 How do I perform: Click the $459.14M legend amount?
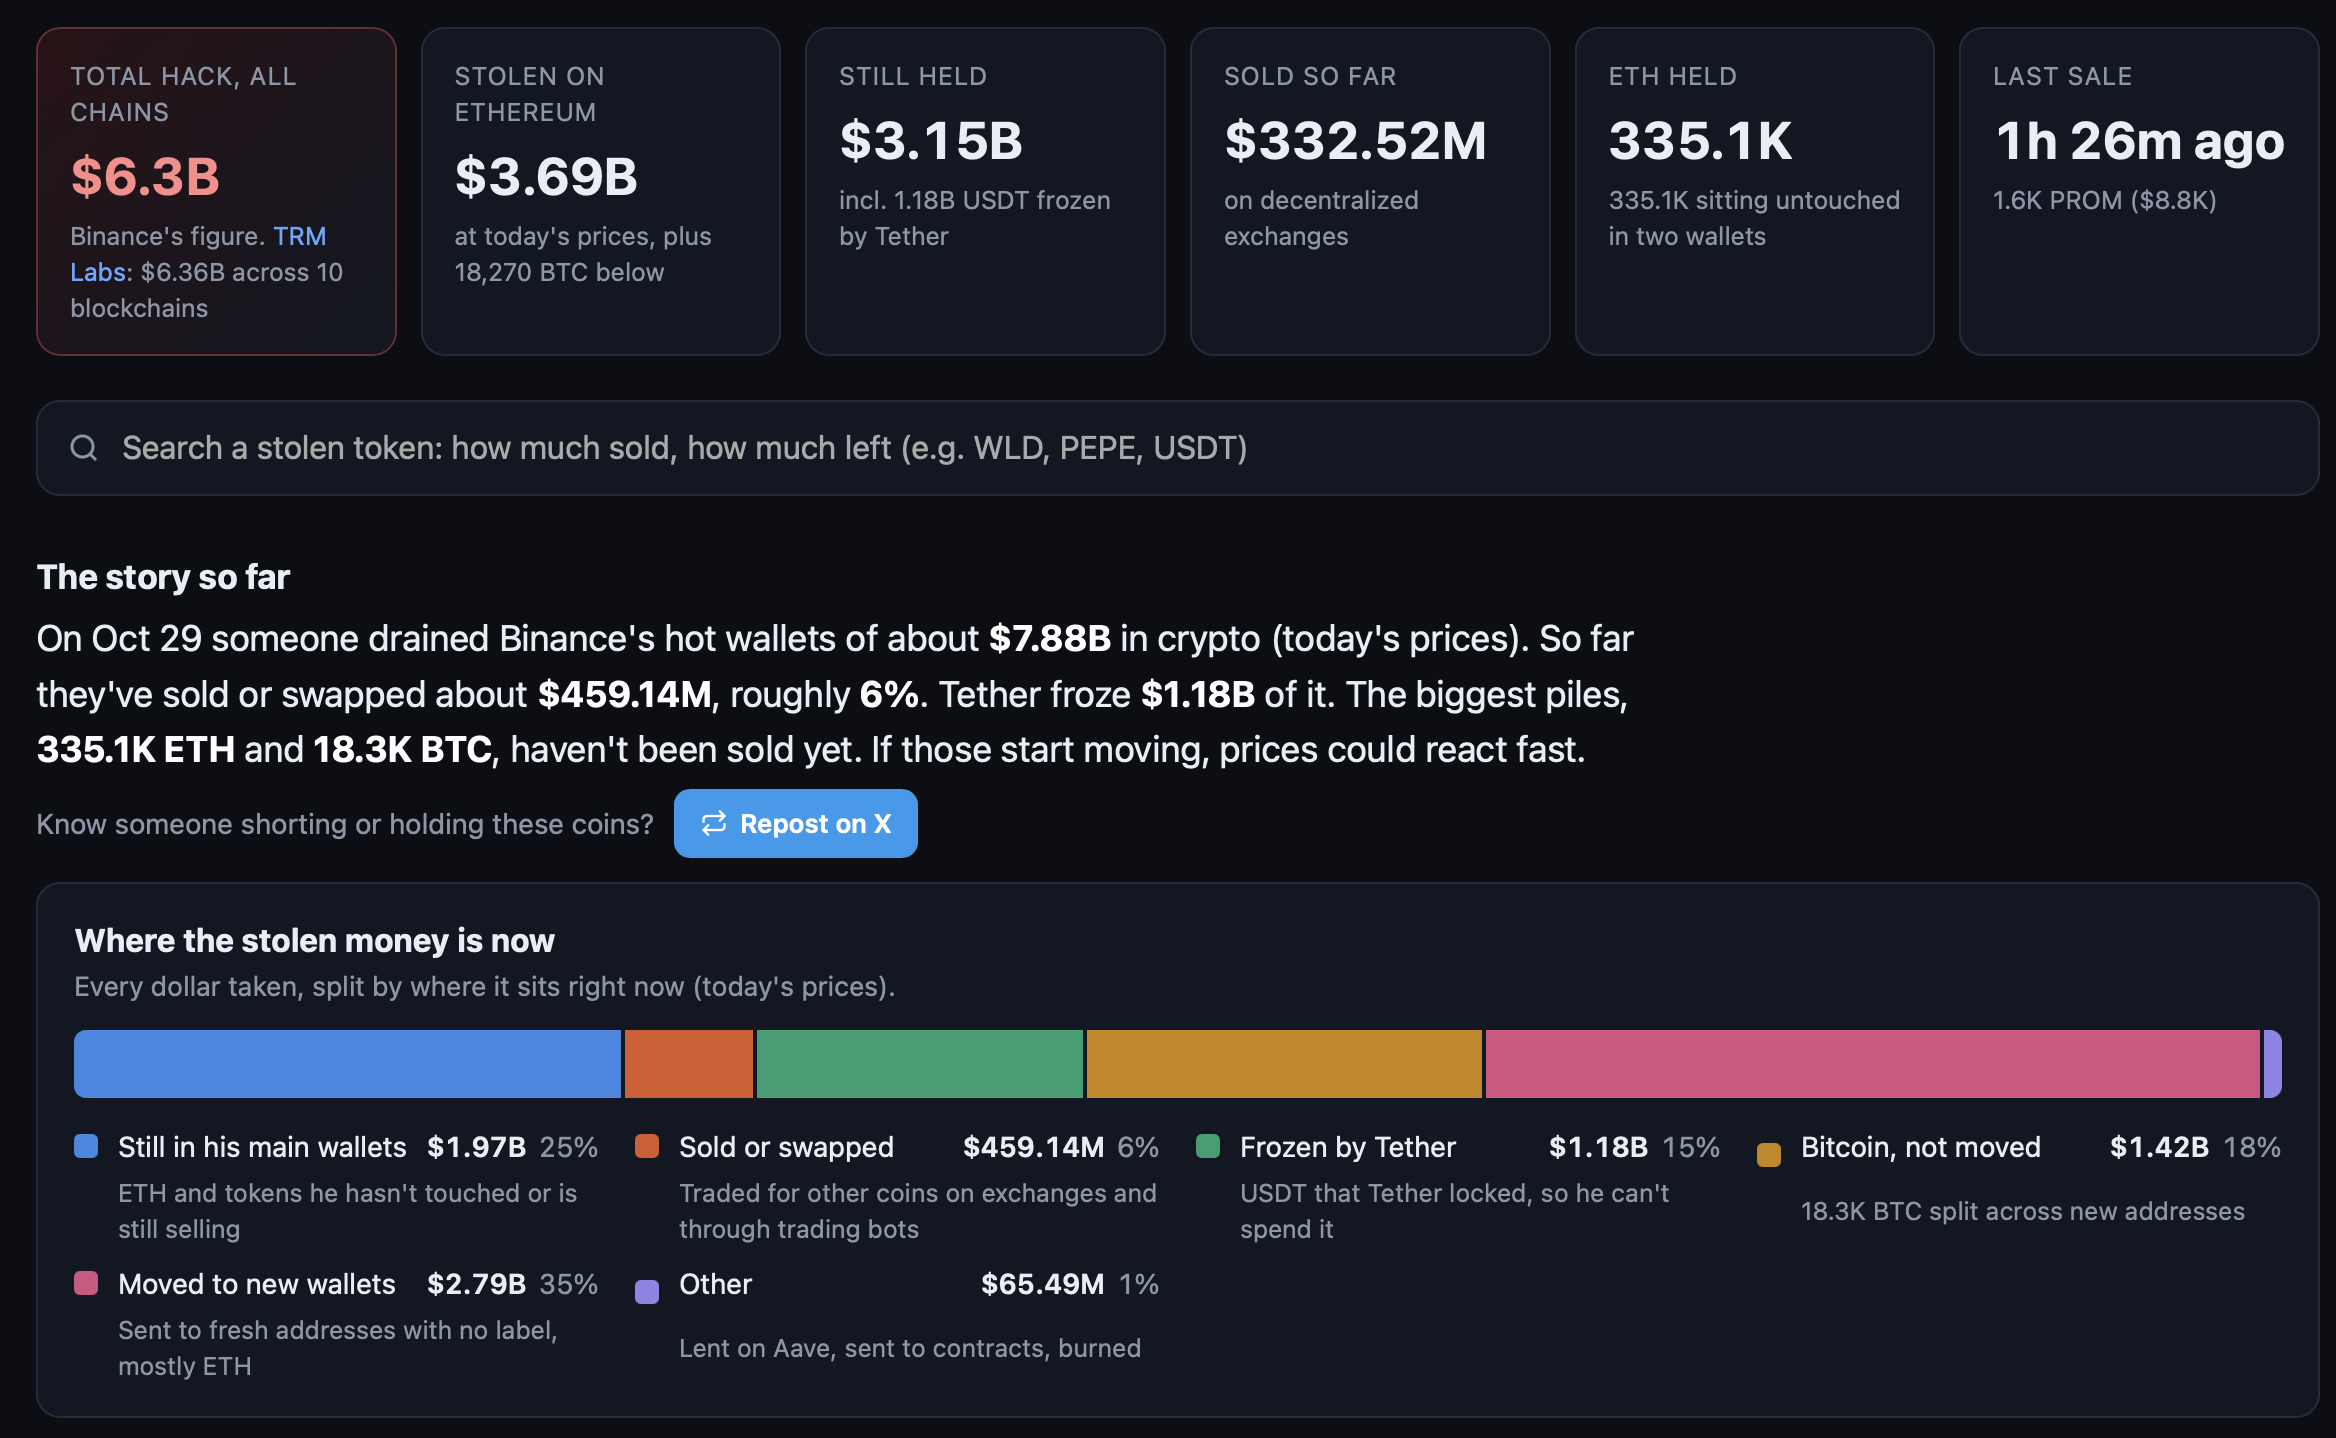[x=1033, y=1147]
